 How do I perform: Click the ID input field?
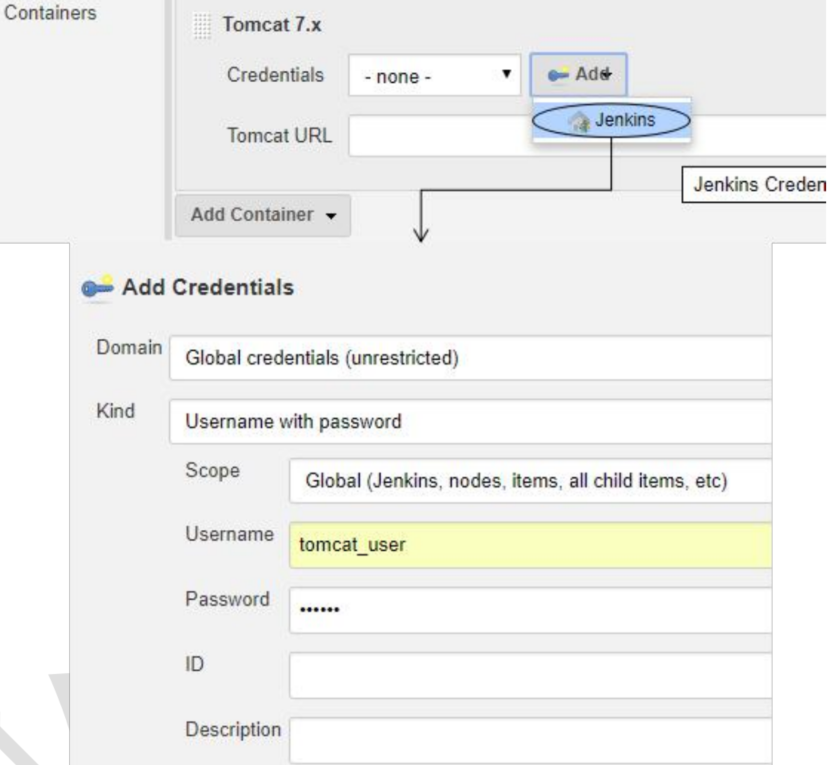point(530,675)
